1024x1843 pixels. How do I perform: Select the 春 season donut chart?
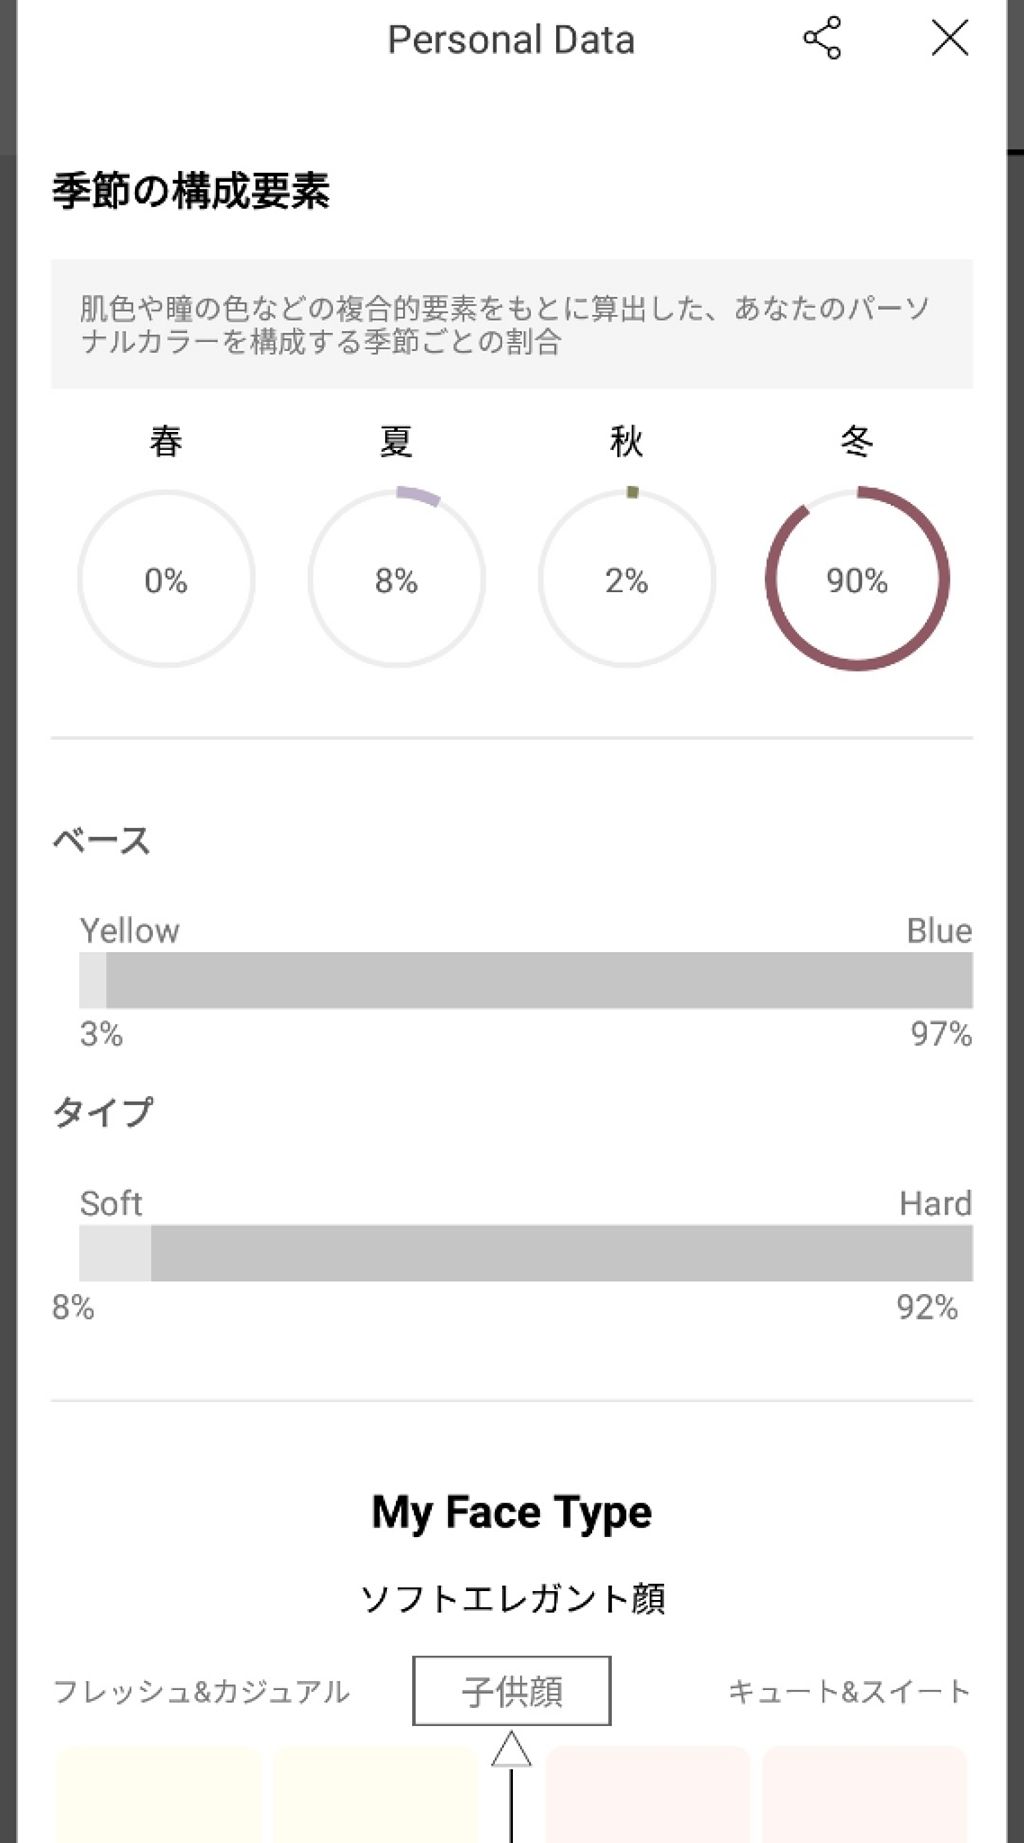click(166, 578)
